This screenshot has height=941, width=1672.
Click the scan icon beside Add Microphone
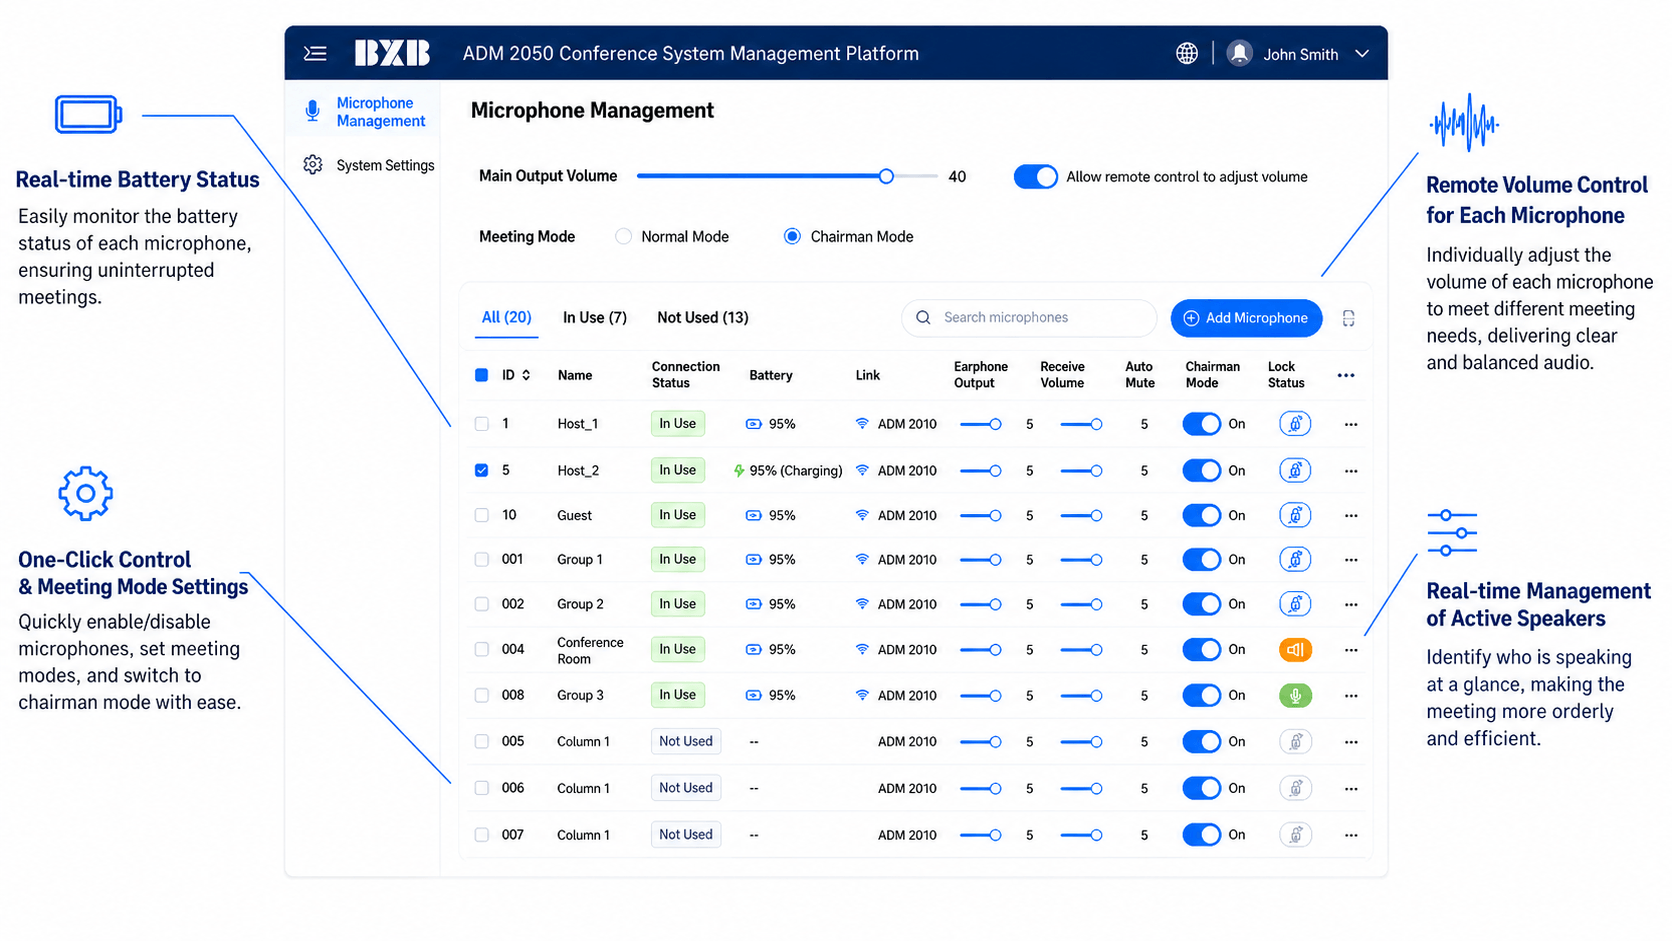click(1348, 318)
